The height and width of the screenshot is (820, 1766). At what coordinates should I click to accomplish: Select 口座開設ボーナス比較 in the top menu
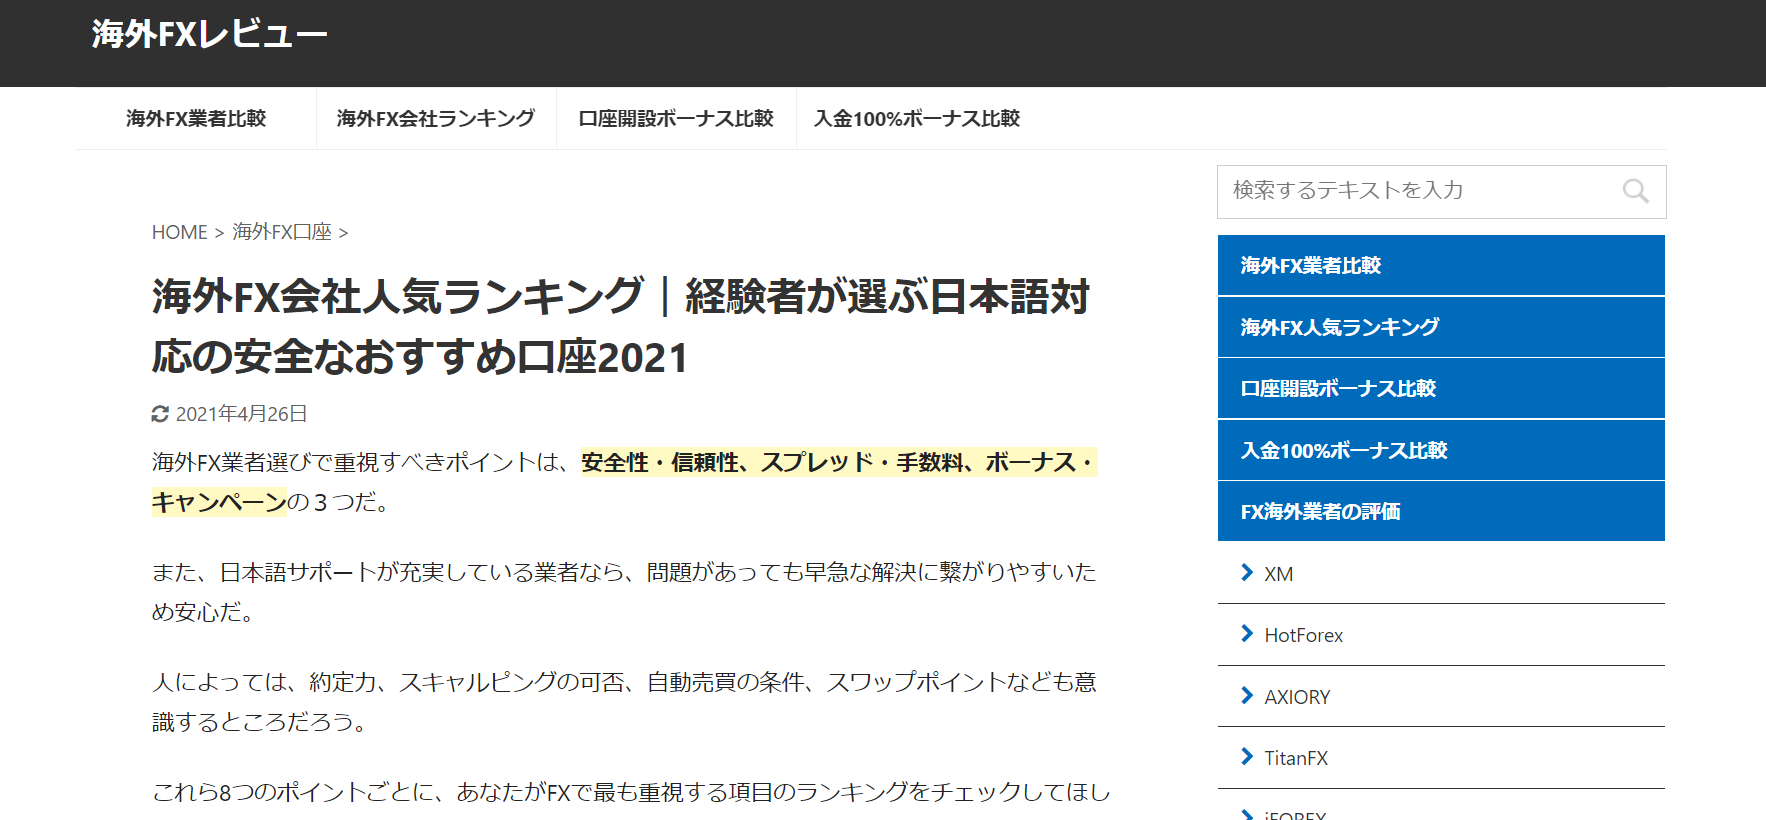pyautogui.click(x=676, y=119)
